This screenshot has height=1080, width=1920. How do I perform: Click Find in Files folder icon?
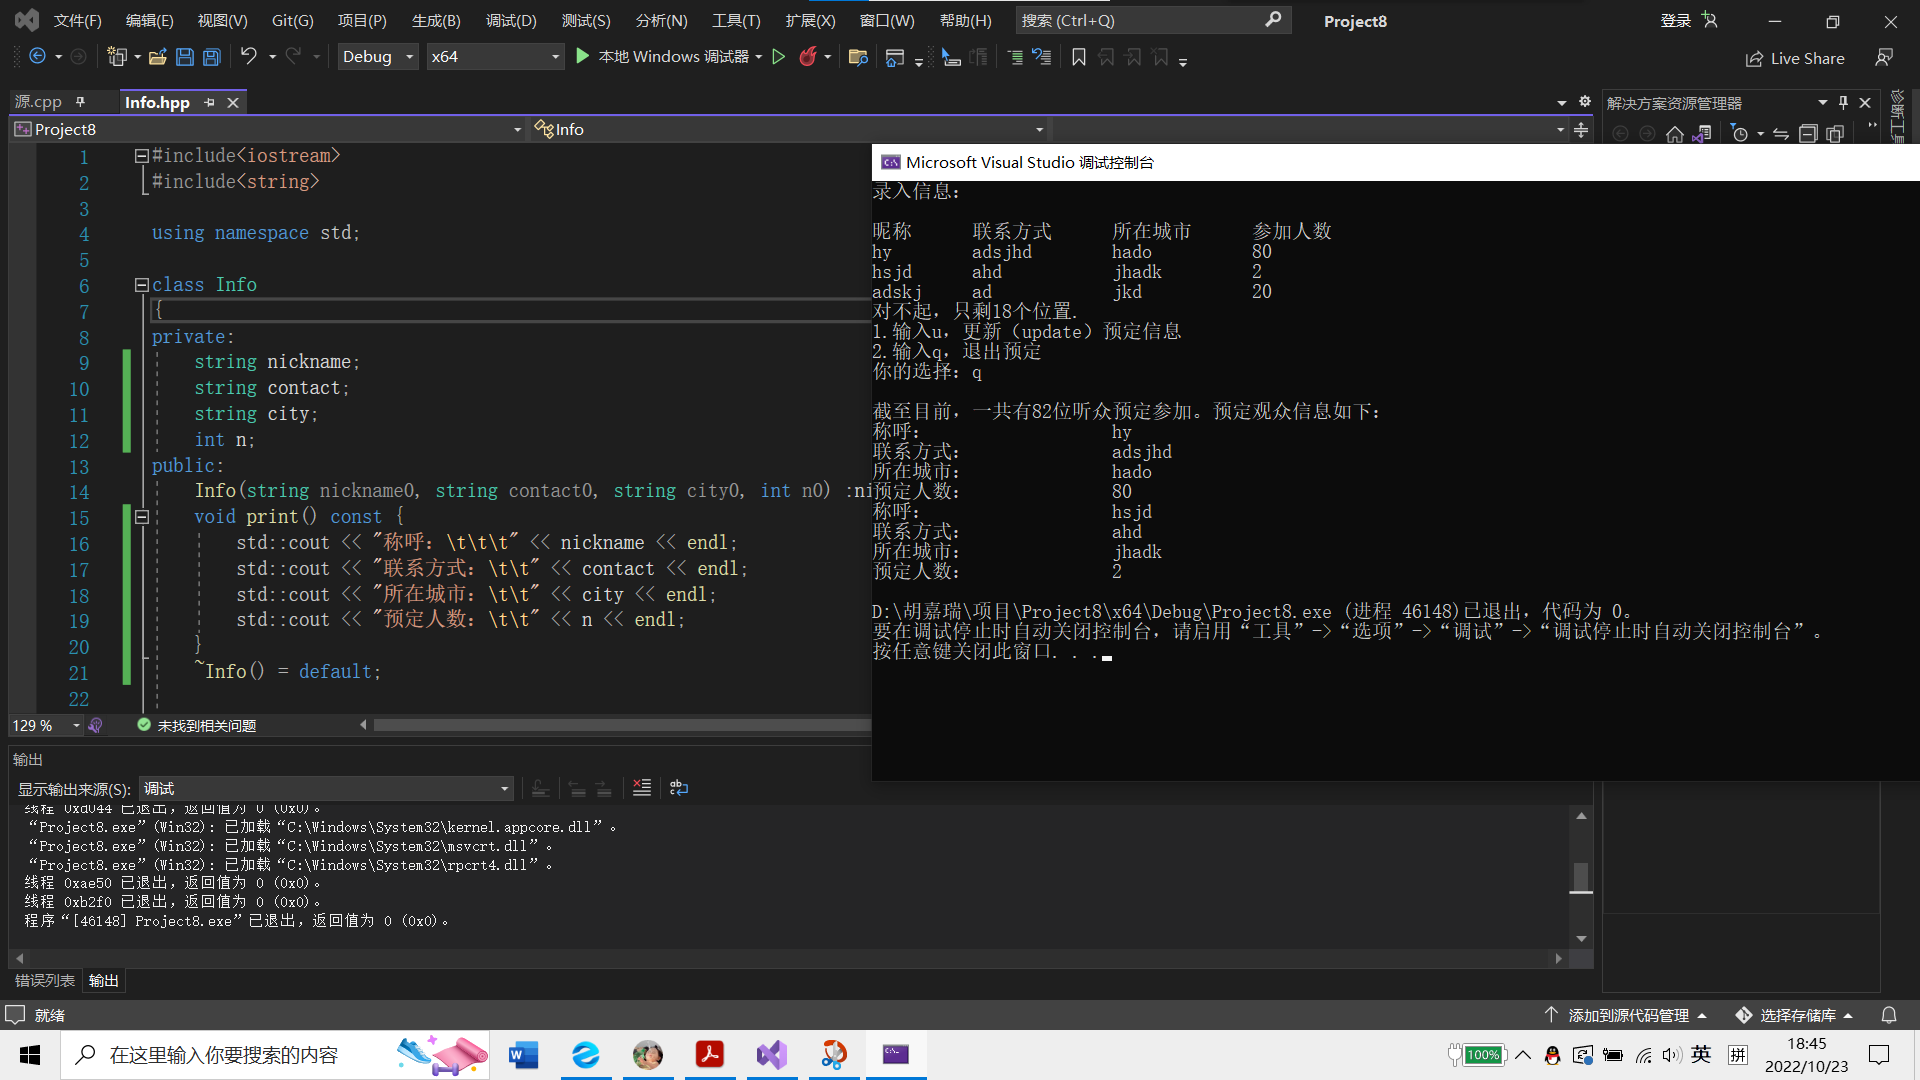857,57
